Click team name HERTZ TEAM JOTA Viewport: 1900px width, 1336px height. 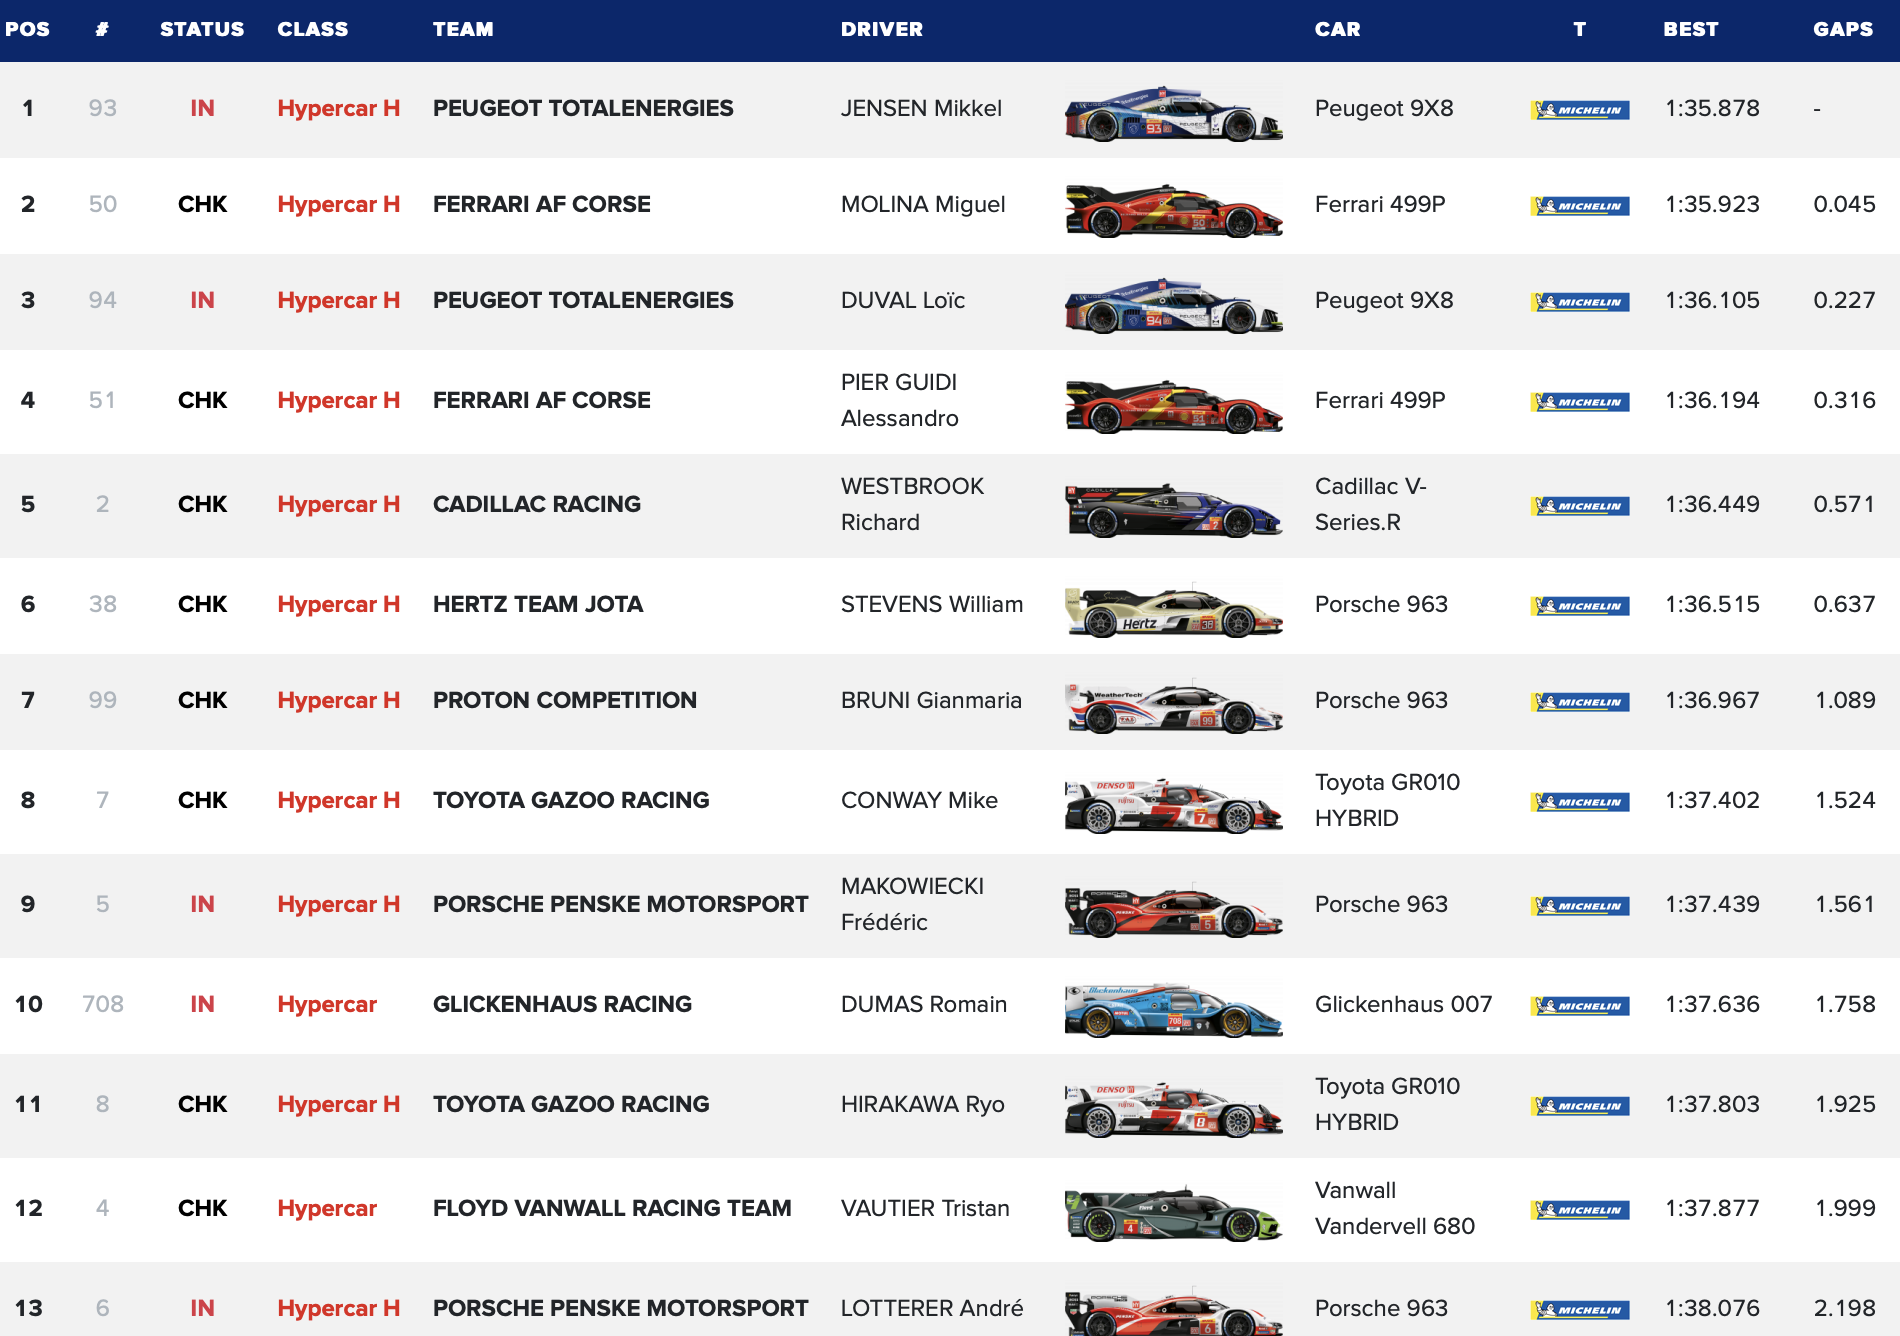[x=538, y=604]
